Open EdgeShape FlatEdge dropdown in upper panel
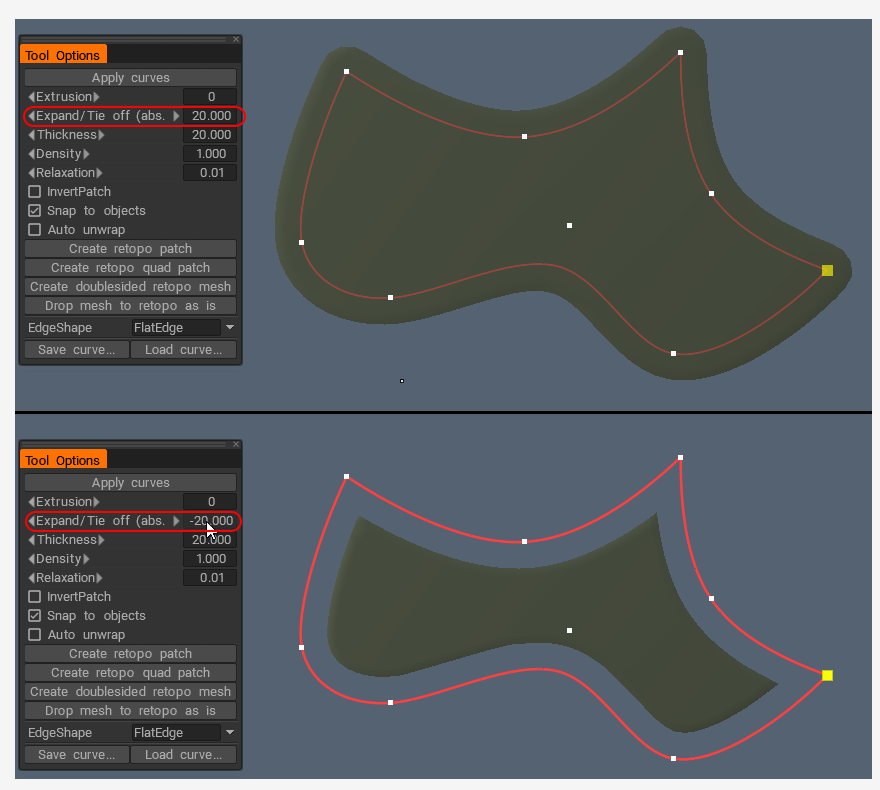Viewport: 880px width, 790px height. pyautogui.click(x=184, y=328)
